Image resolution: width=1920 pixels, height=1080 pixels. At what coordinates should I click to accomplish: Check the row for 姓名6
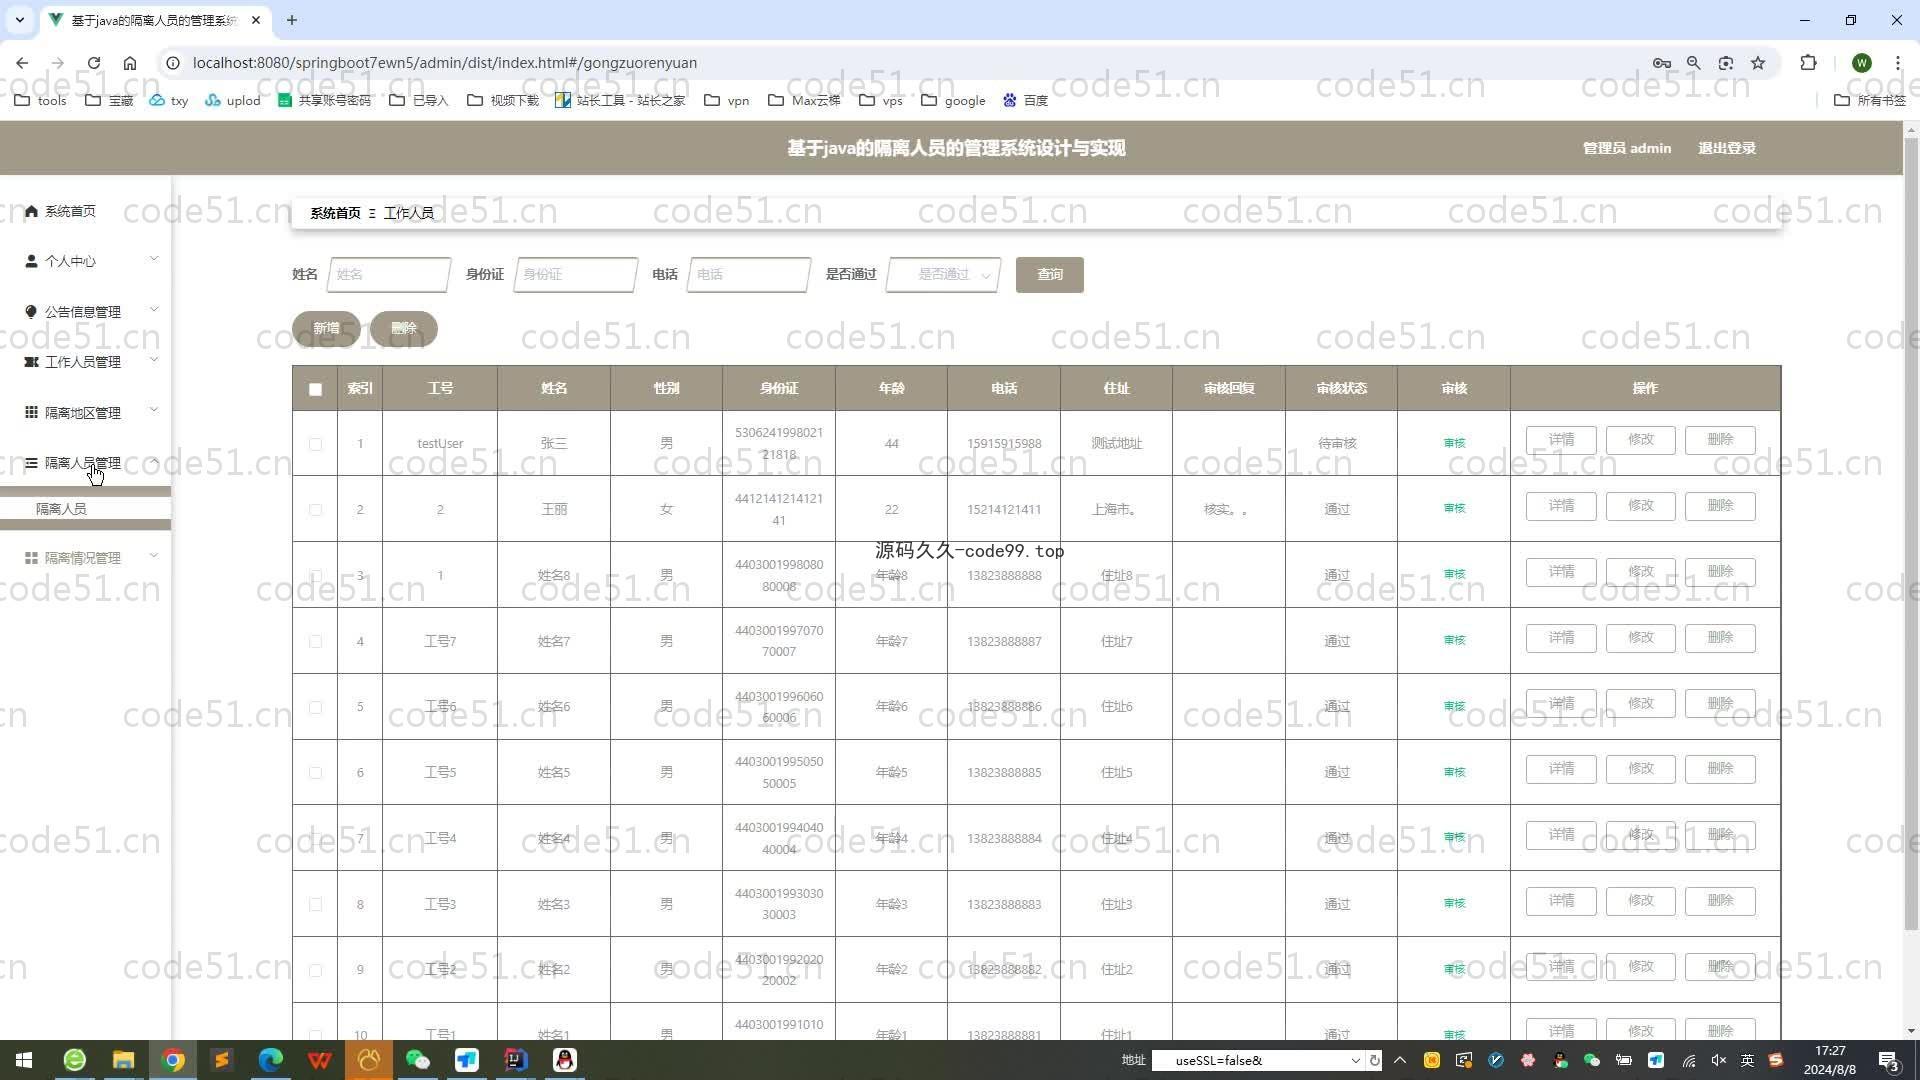315,707
